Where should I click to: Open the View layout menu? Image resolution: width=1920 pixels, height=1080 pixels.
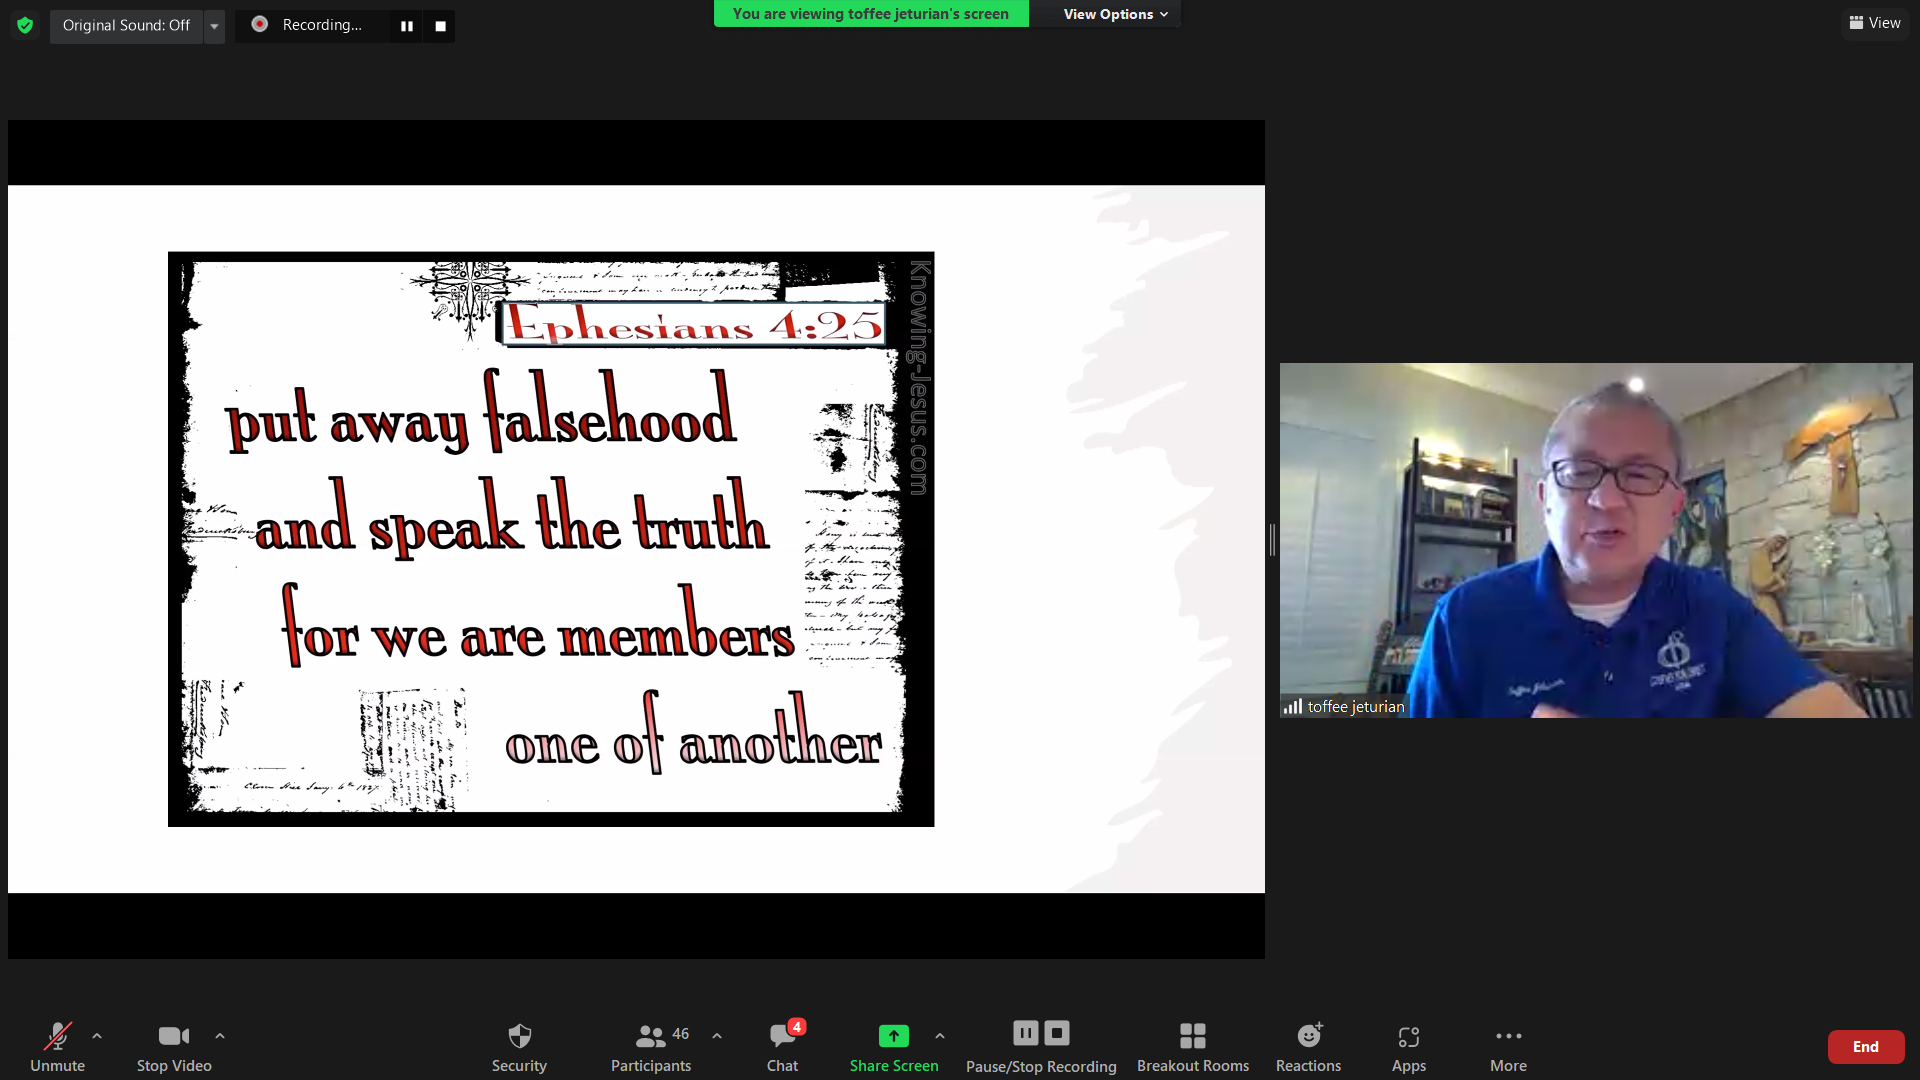pos(1875,23)
